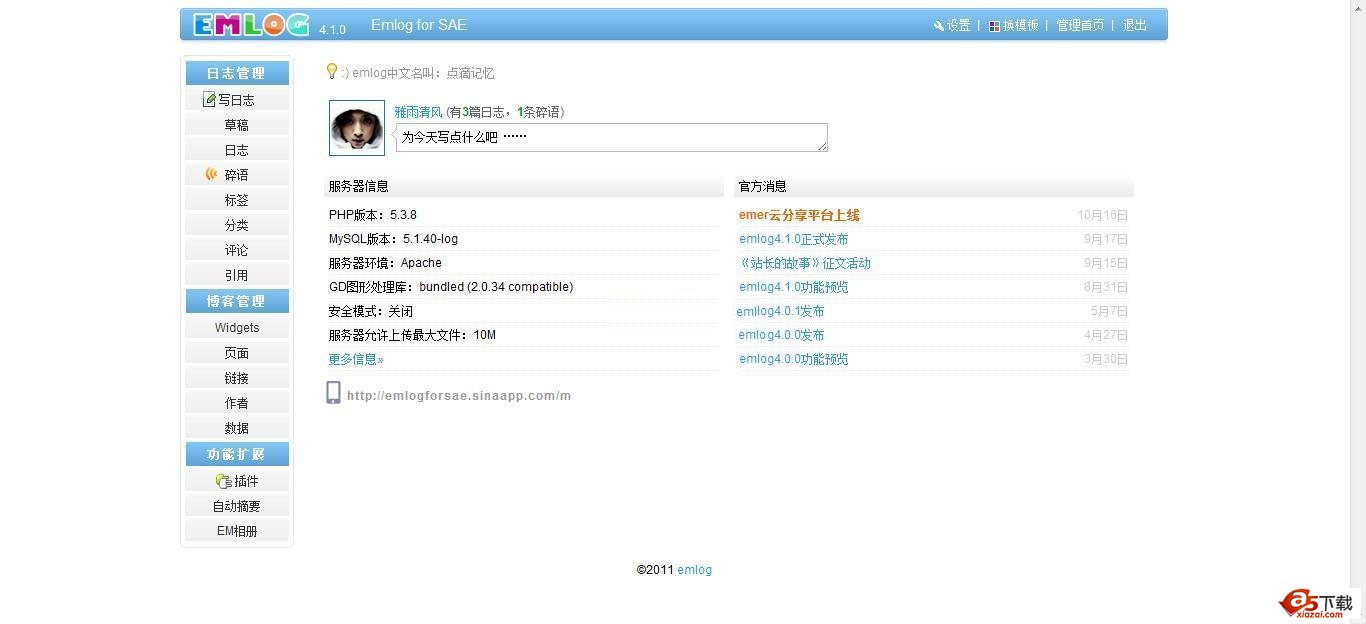Click the template grid icon beside 换模板

[x=995, y=26]
